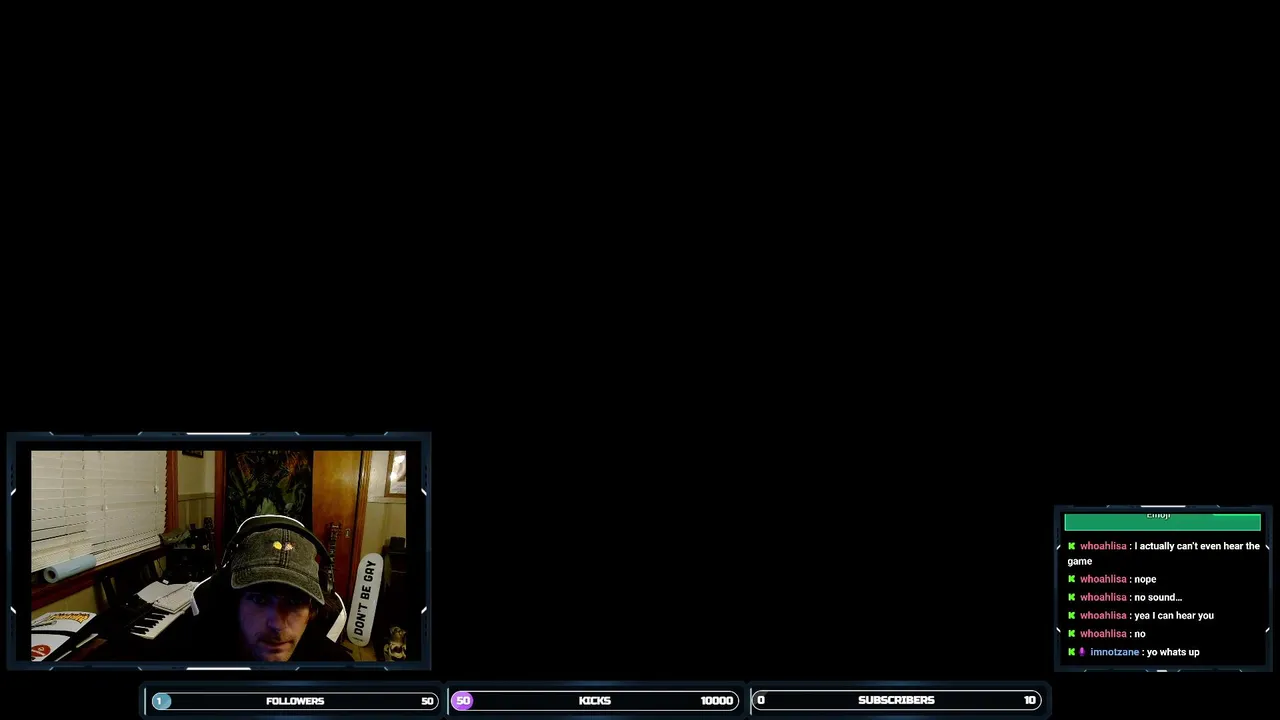Click the username in "can't even hear the game" message
This screenshot has height=720, width=1280.
(x=1103, y=546)
